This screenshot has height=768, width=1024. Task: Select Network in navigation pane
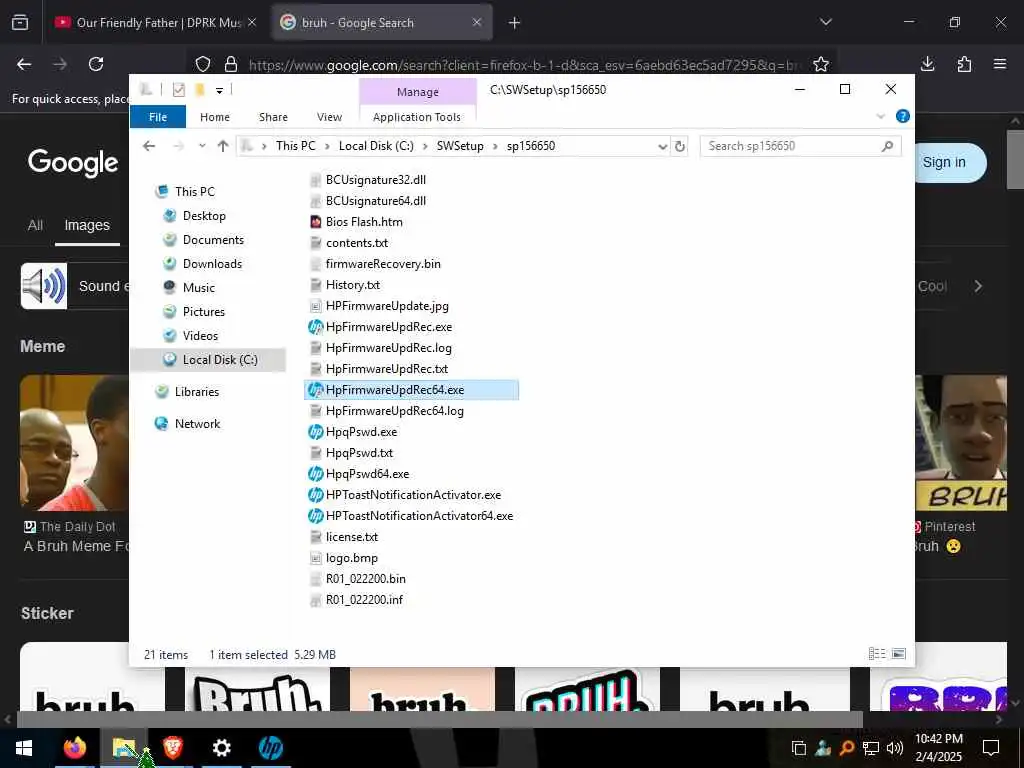click(197, 424)
